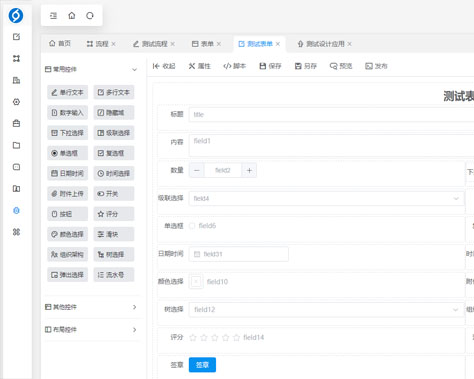Pick the 开关 switch control
The width and height of the screenshot is (474, 379).
(x=114, y=194)
